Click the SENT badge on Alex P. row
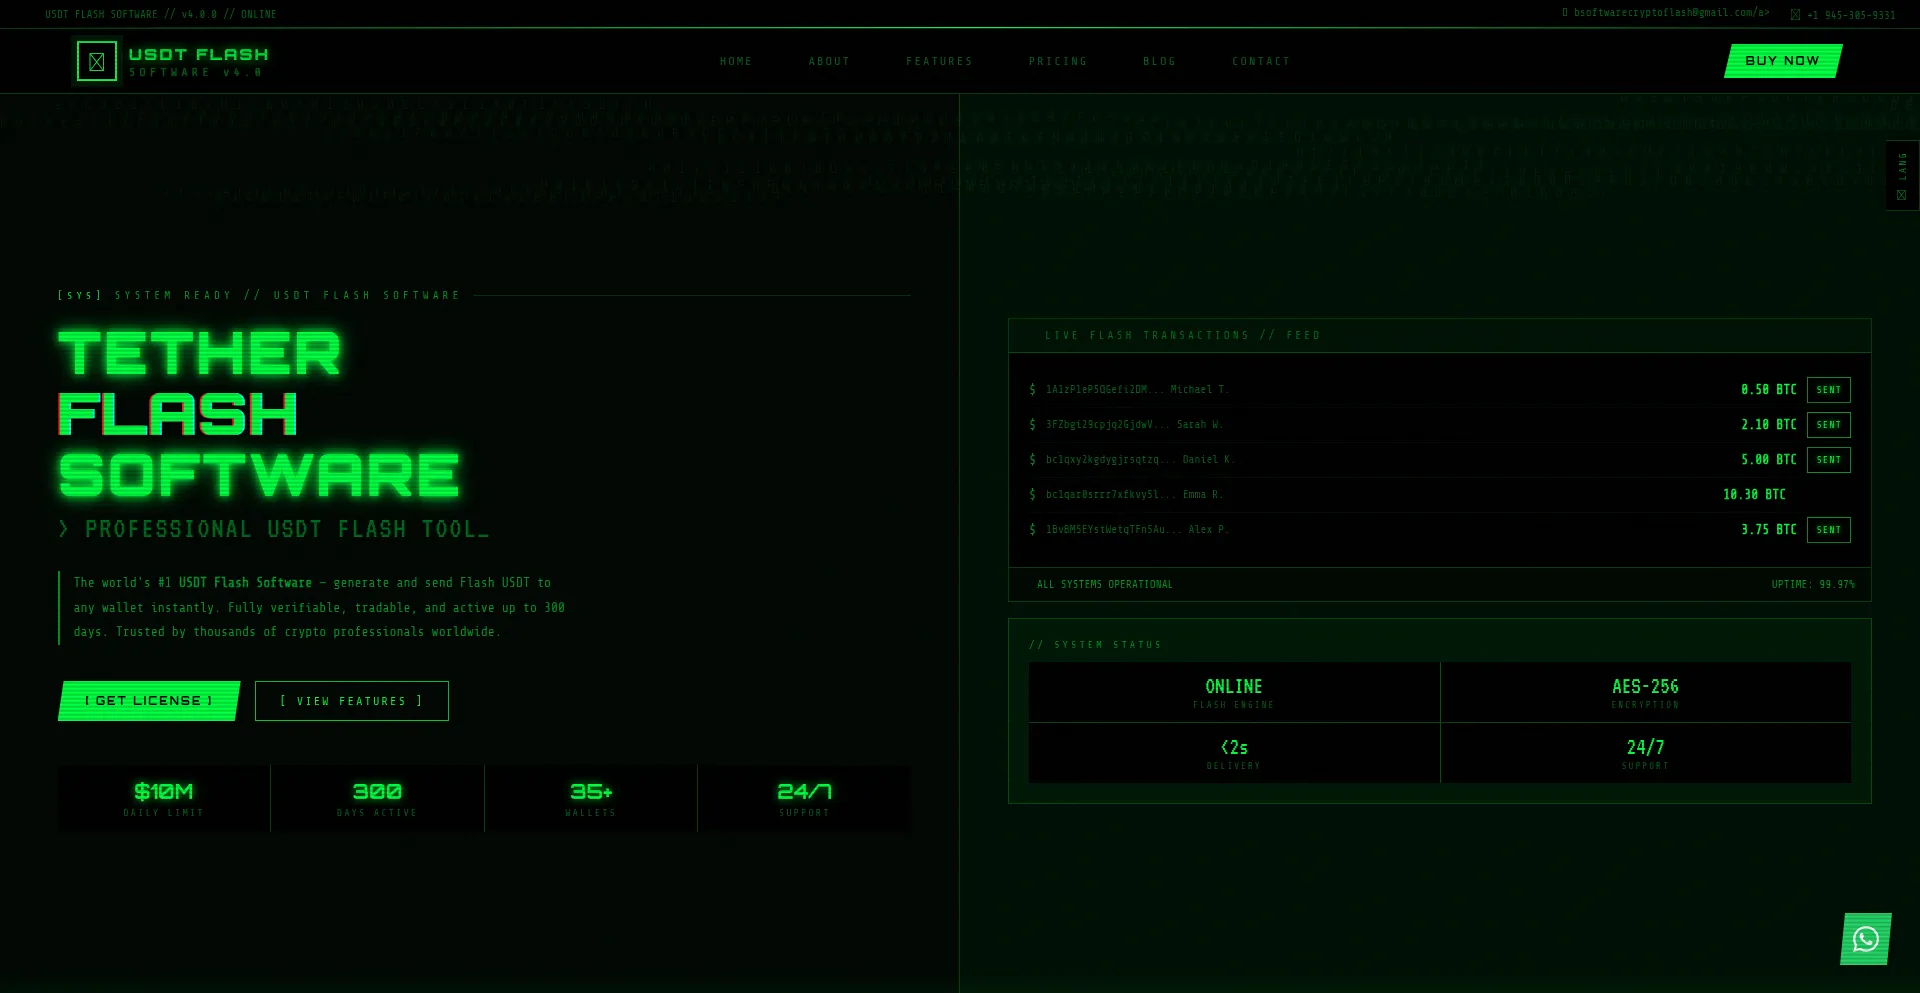This screenshot has width=1920, height=993. pyautogui.click(x=1829, y=530)
